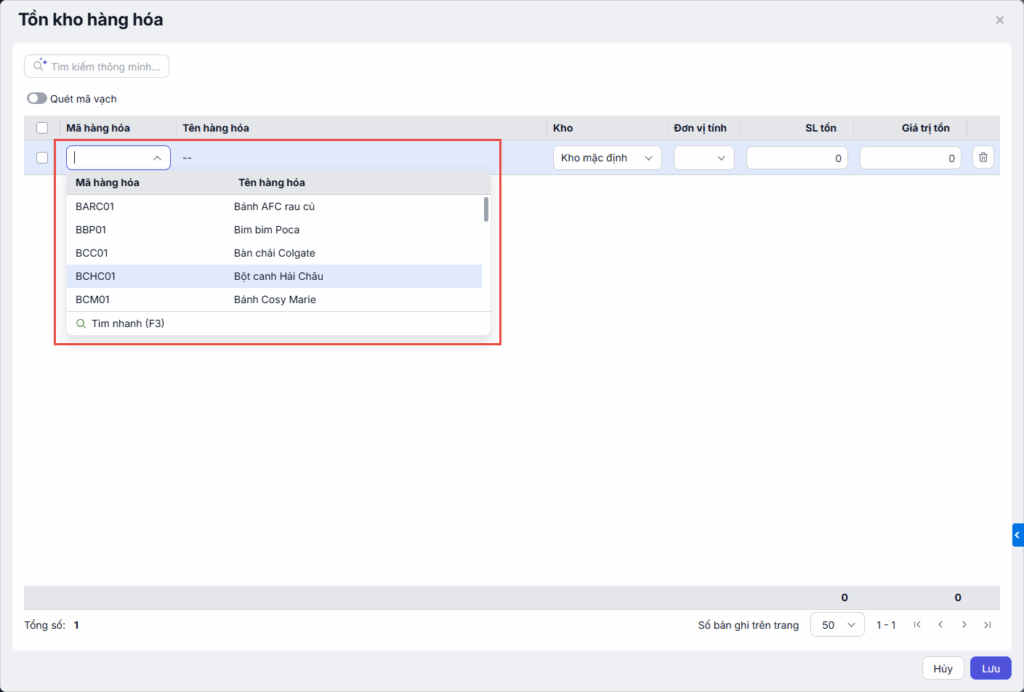Click the SL tồn quantity field
The height and width of the screenshot is (692, 1024).
[797, 158]
